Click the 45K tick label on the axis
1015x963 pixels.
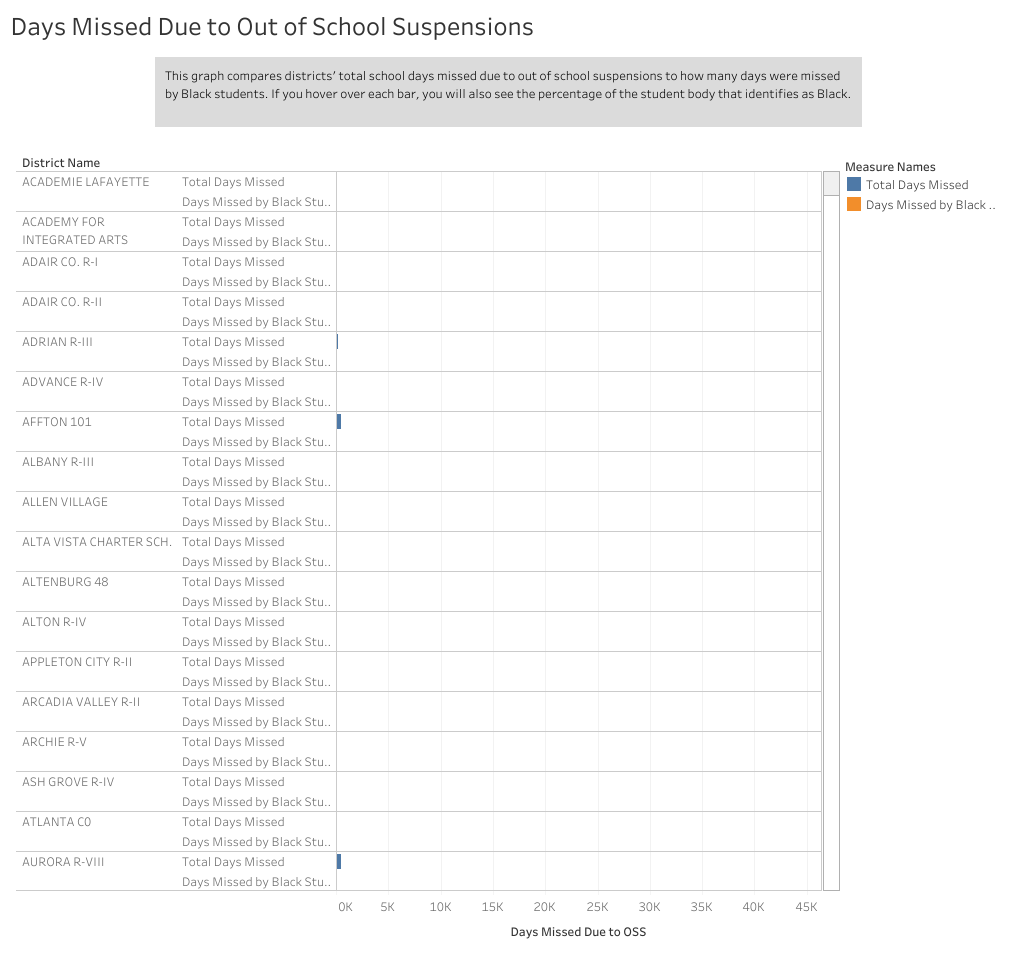click(806, 907)
